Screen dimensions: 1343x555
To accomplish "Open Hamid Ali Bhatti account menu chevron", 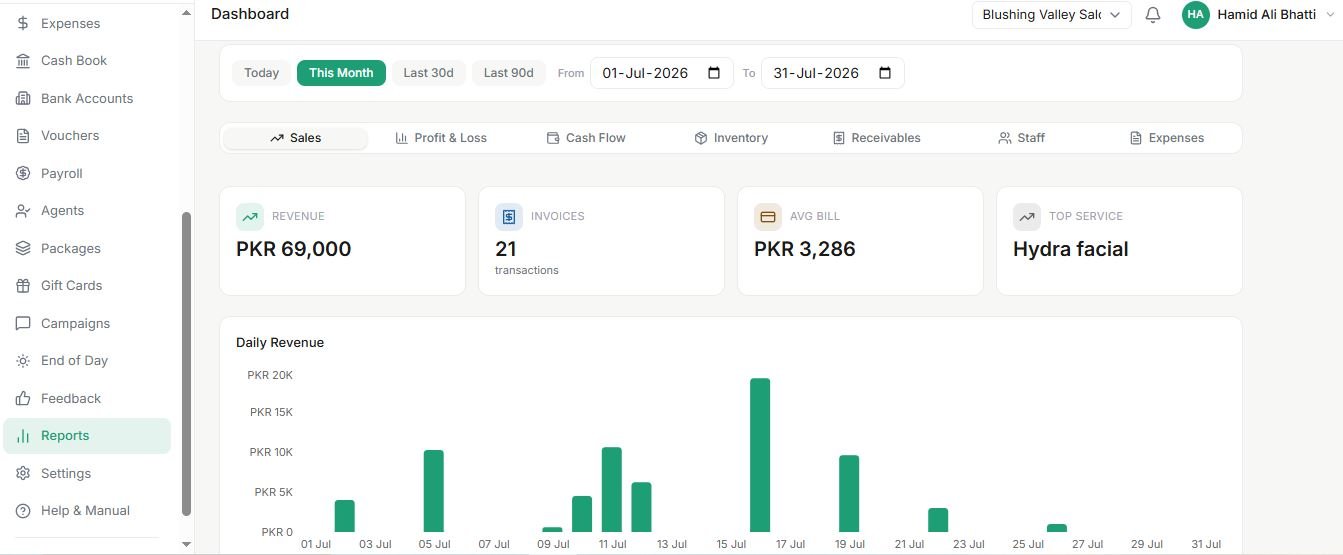I will coord(1329,15).
